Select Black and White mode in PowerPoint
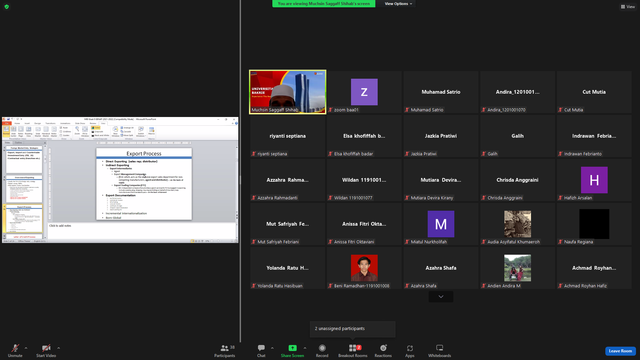 click(100, 136)
